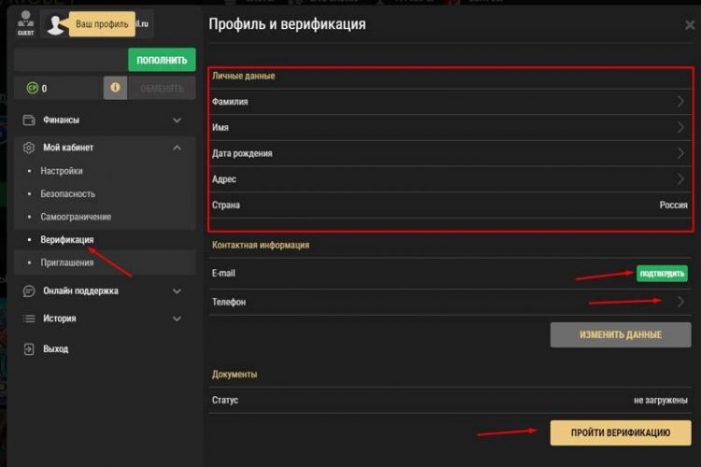Open Безопасность in the sidebar
701x467 pixels.
pos(68,194)
